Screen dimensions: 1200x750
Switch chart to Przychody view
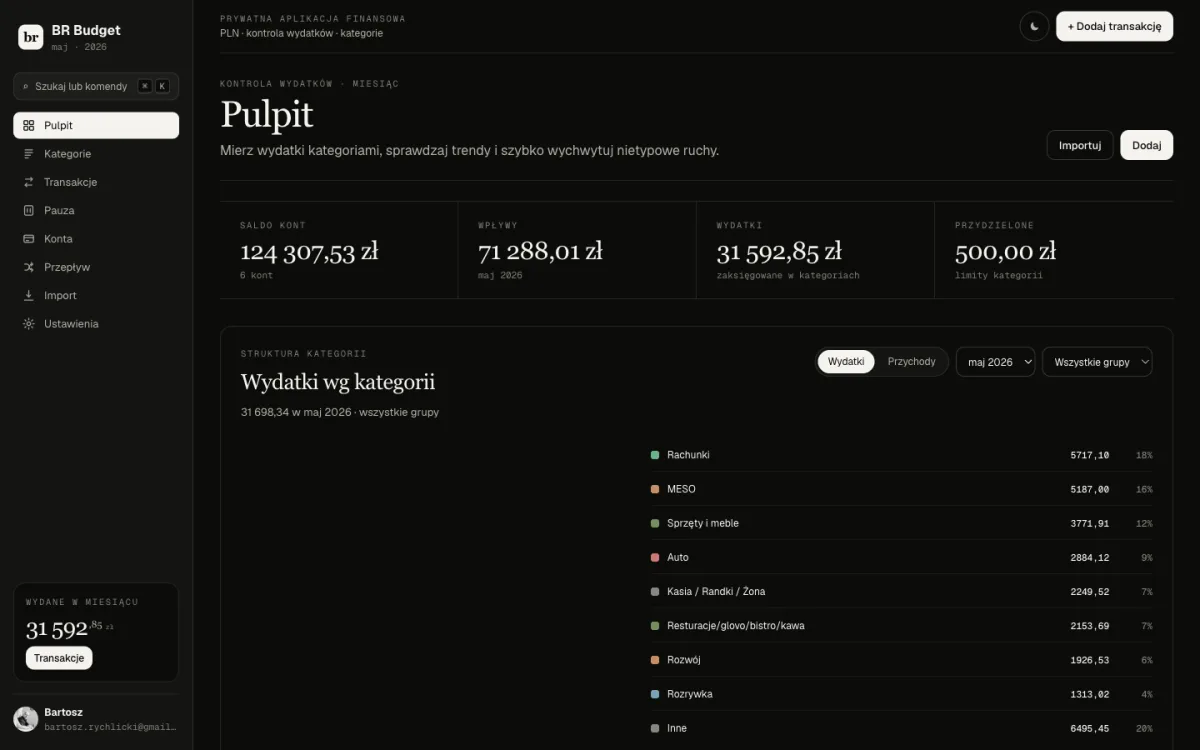pyautogui.click(x=912, y=362)
